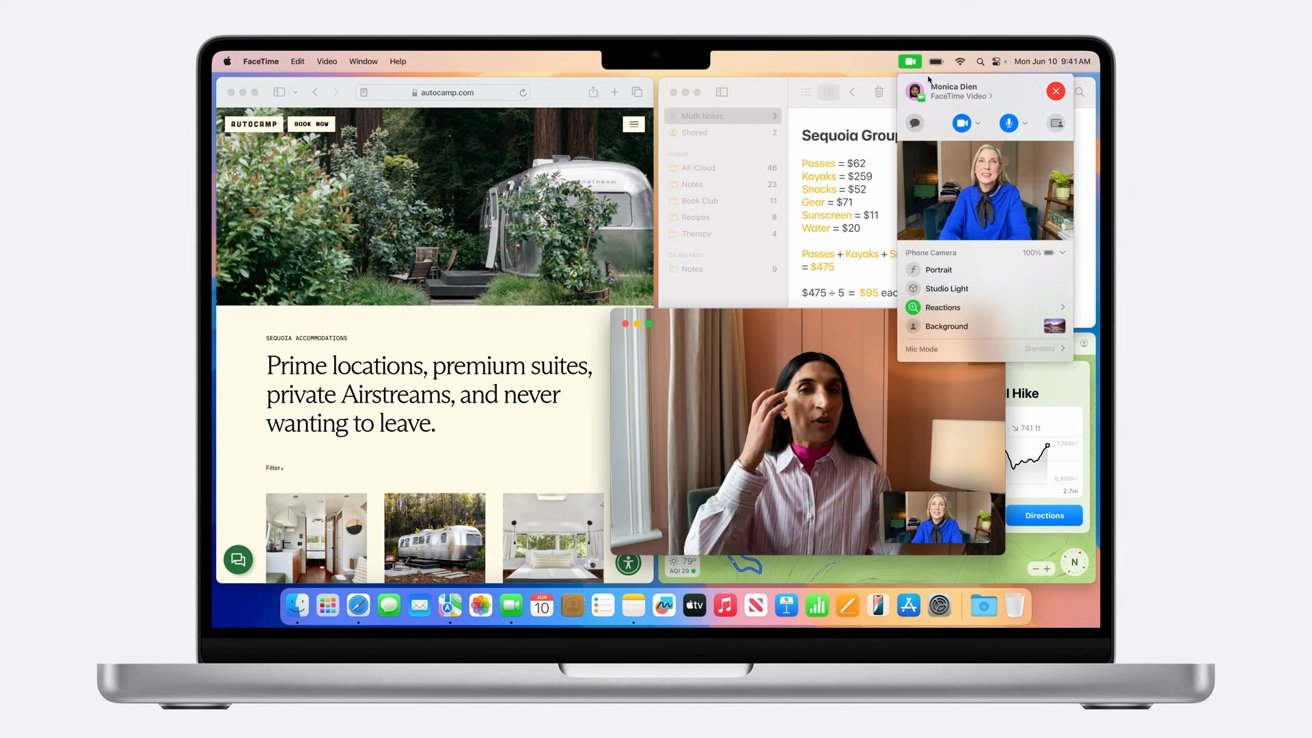Switch Notes to list view
The image size is (1312, 738).
click(x=805, y=92)
